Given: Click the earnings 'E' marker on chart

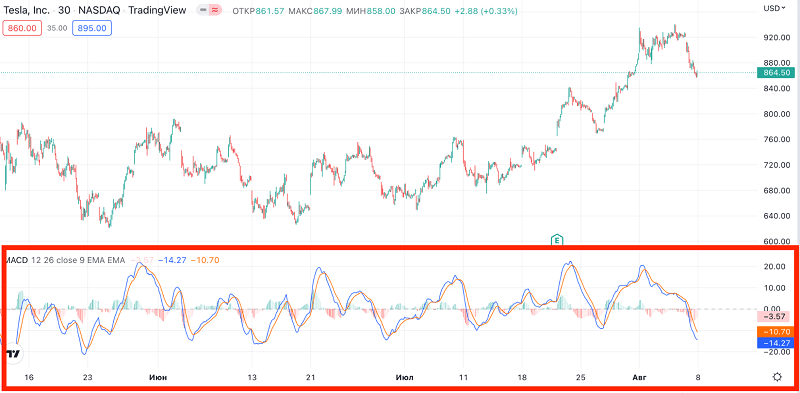Looking at the screenshot, I should tap(556, 239).
